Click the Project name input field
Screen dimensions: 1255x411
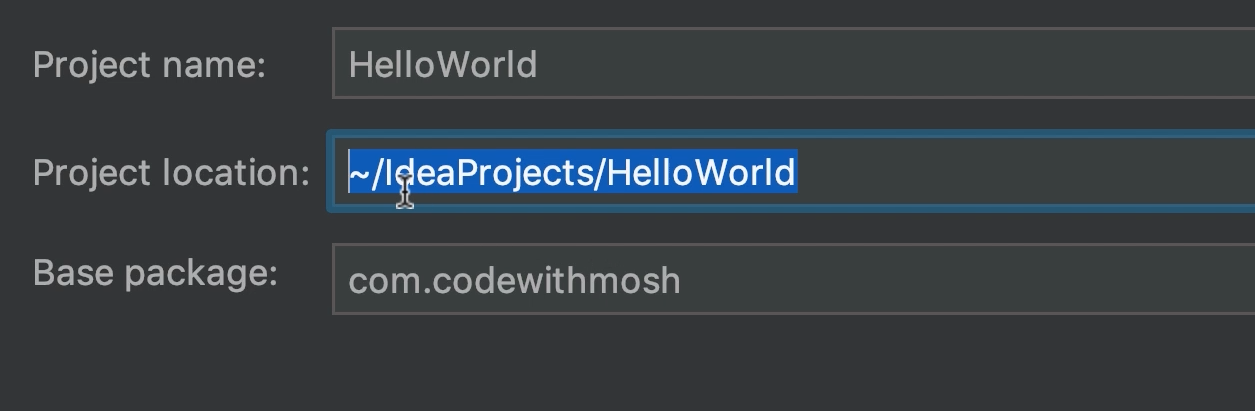point(790,65)
